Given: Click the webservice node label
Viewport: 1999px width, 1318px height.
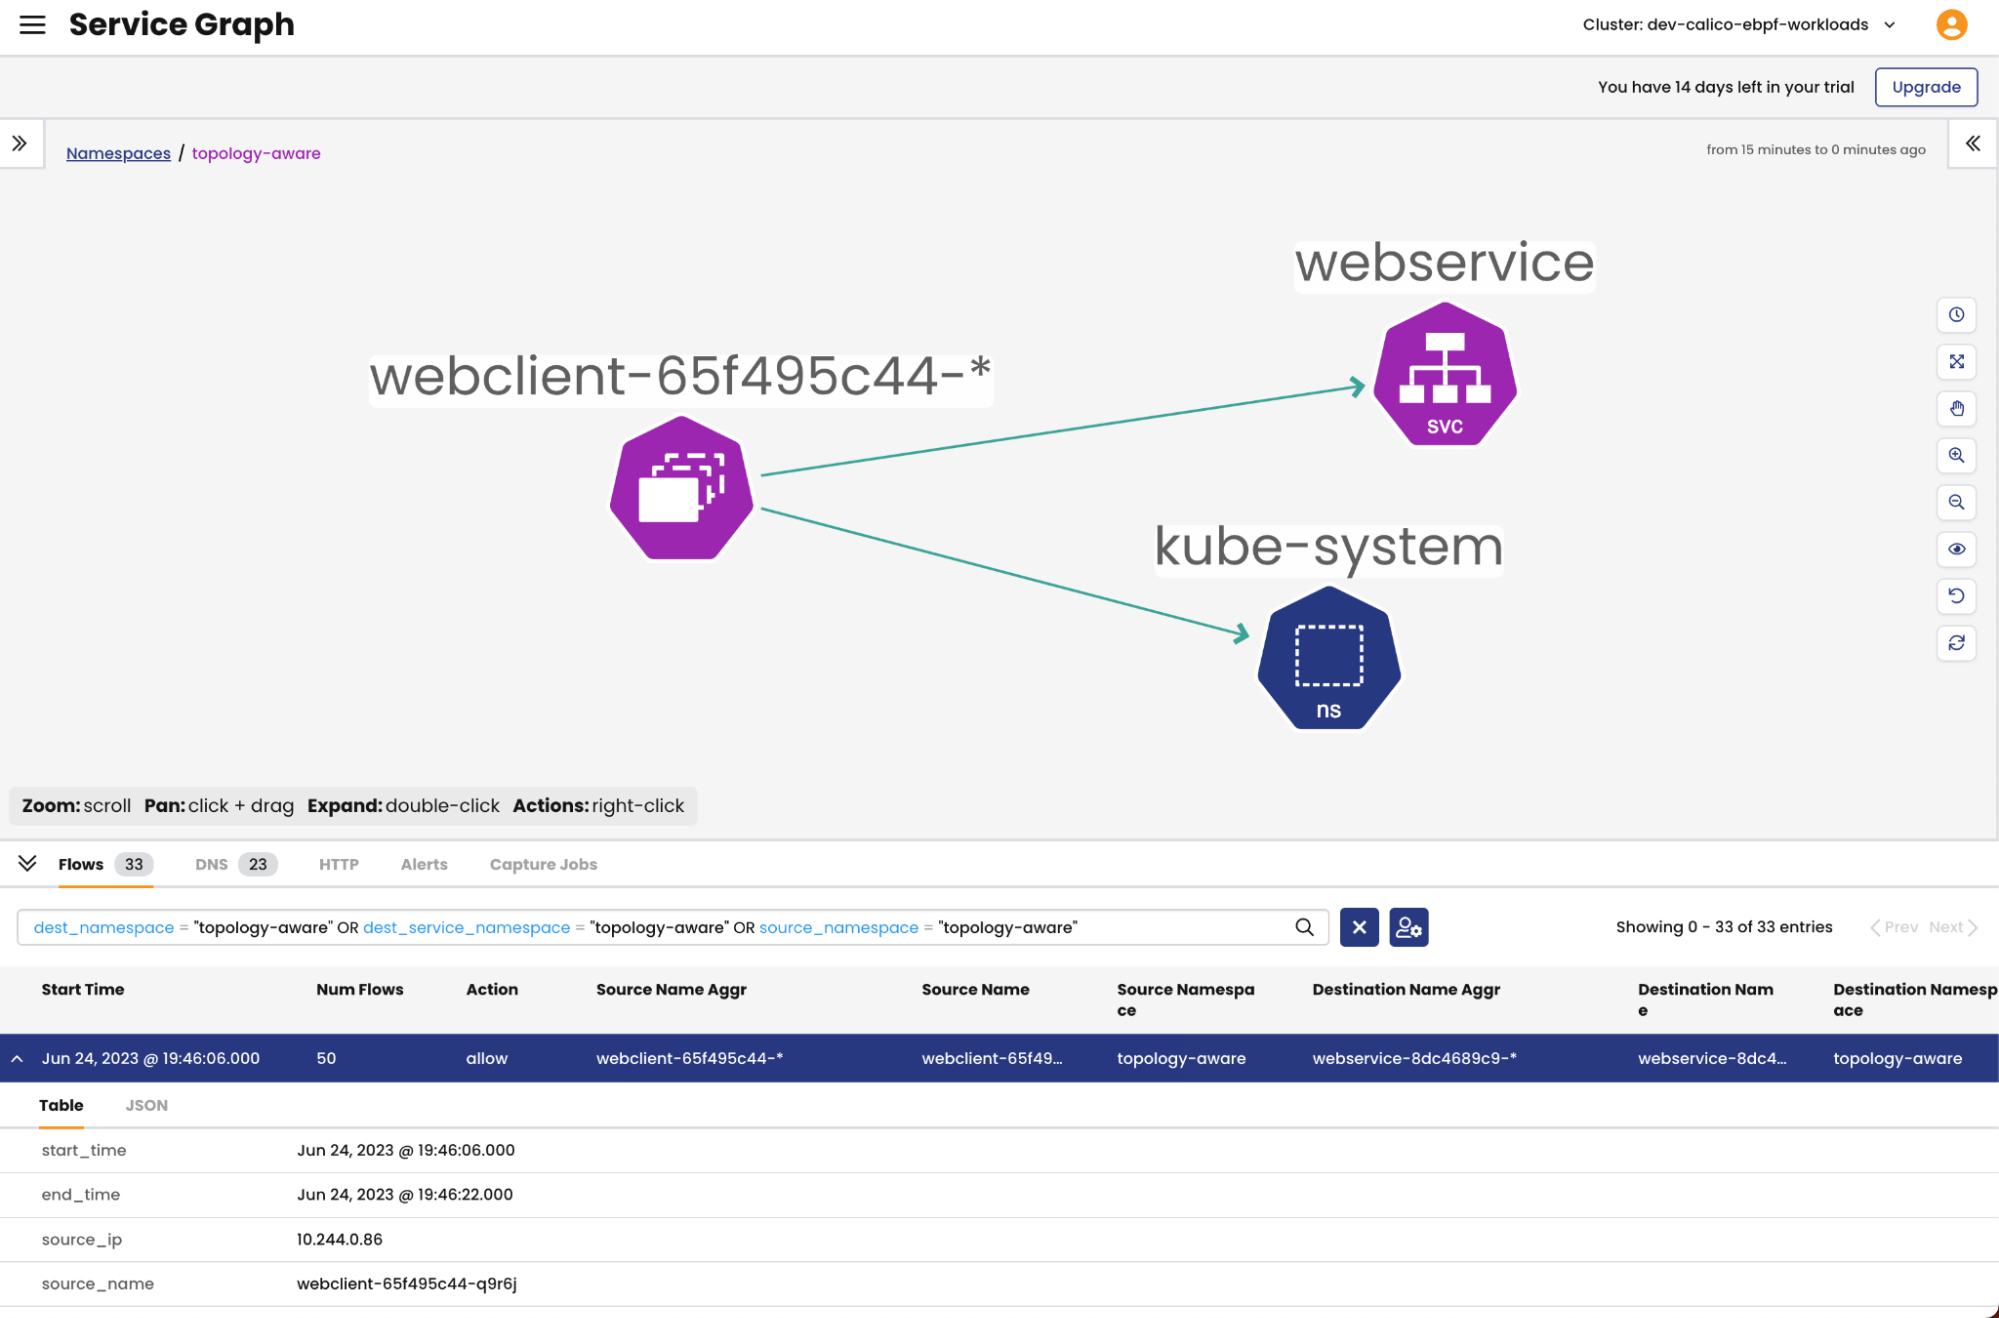Looking at the screenshot, I should tap(1445, 264).
